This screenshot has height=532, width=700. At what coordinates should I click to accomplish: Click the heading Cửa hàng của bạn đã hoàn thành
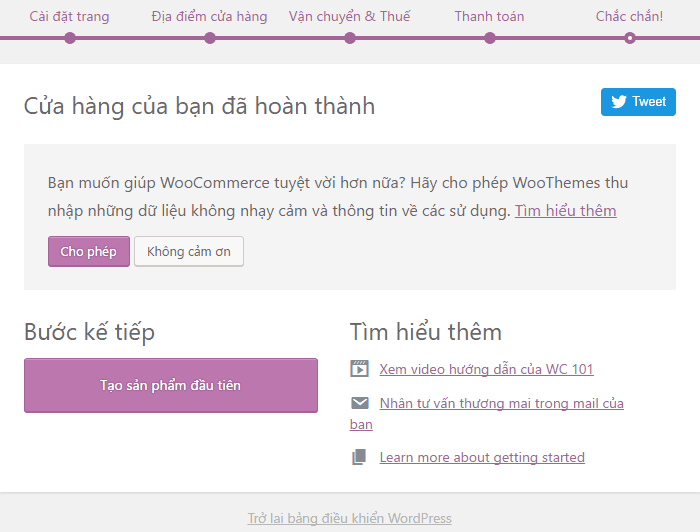[200, 106]
